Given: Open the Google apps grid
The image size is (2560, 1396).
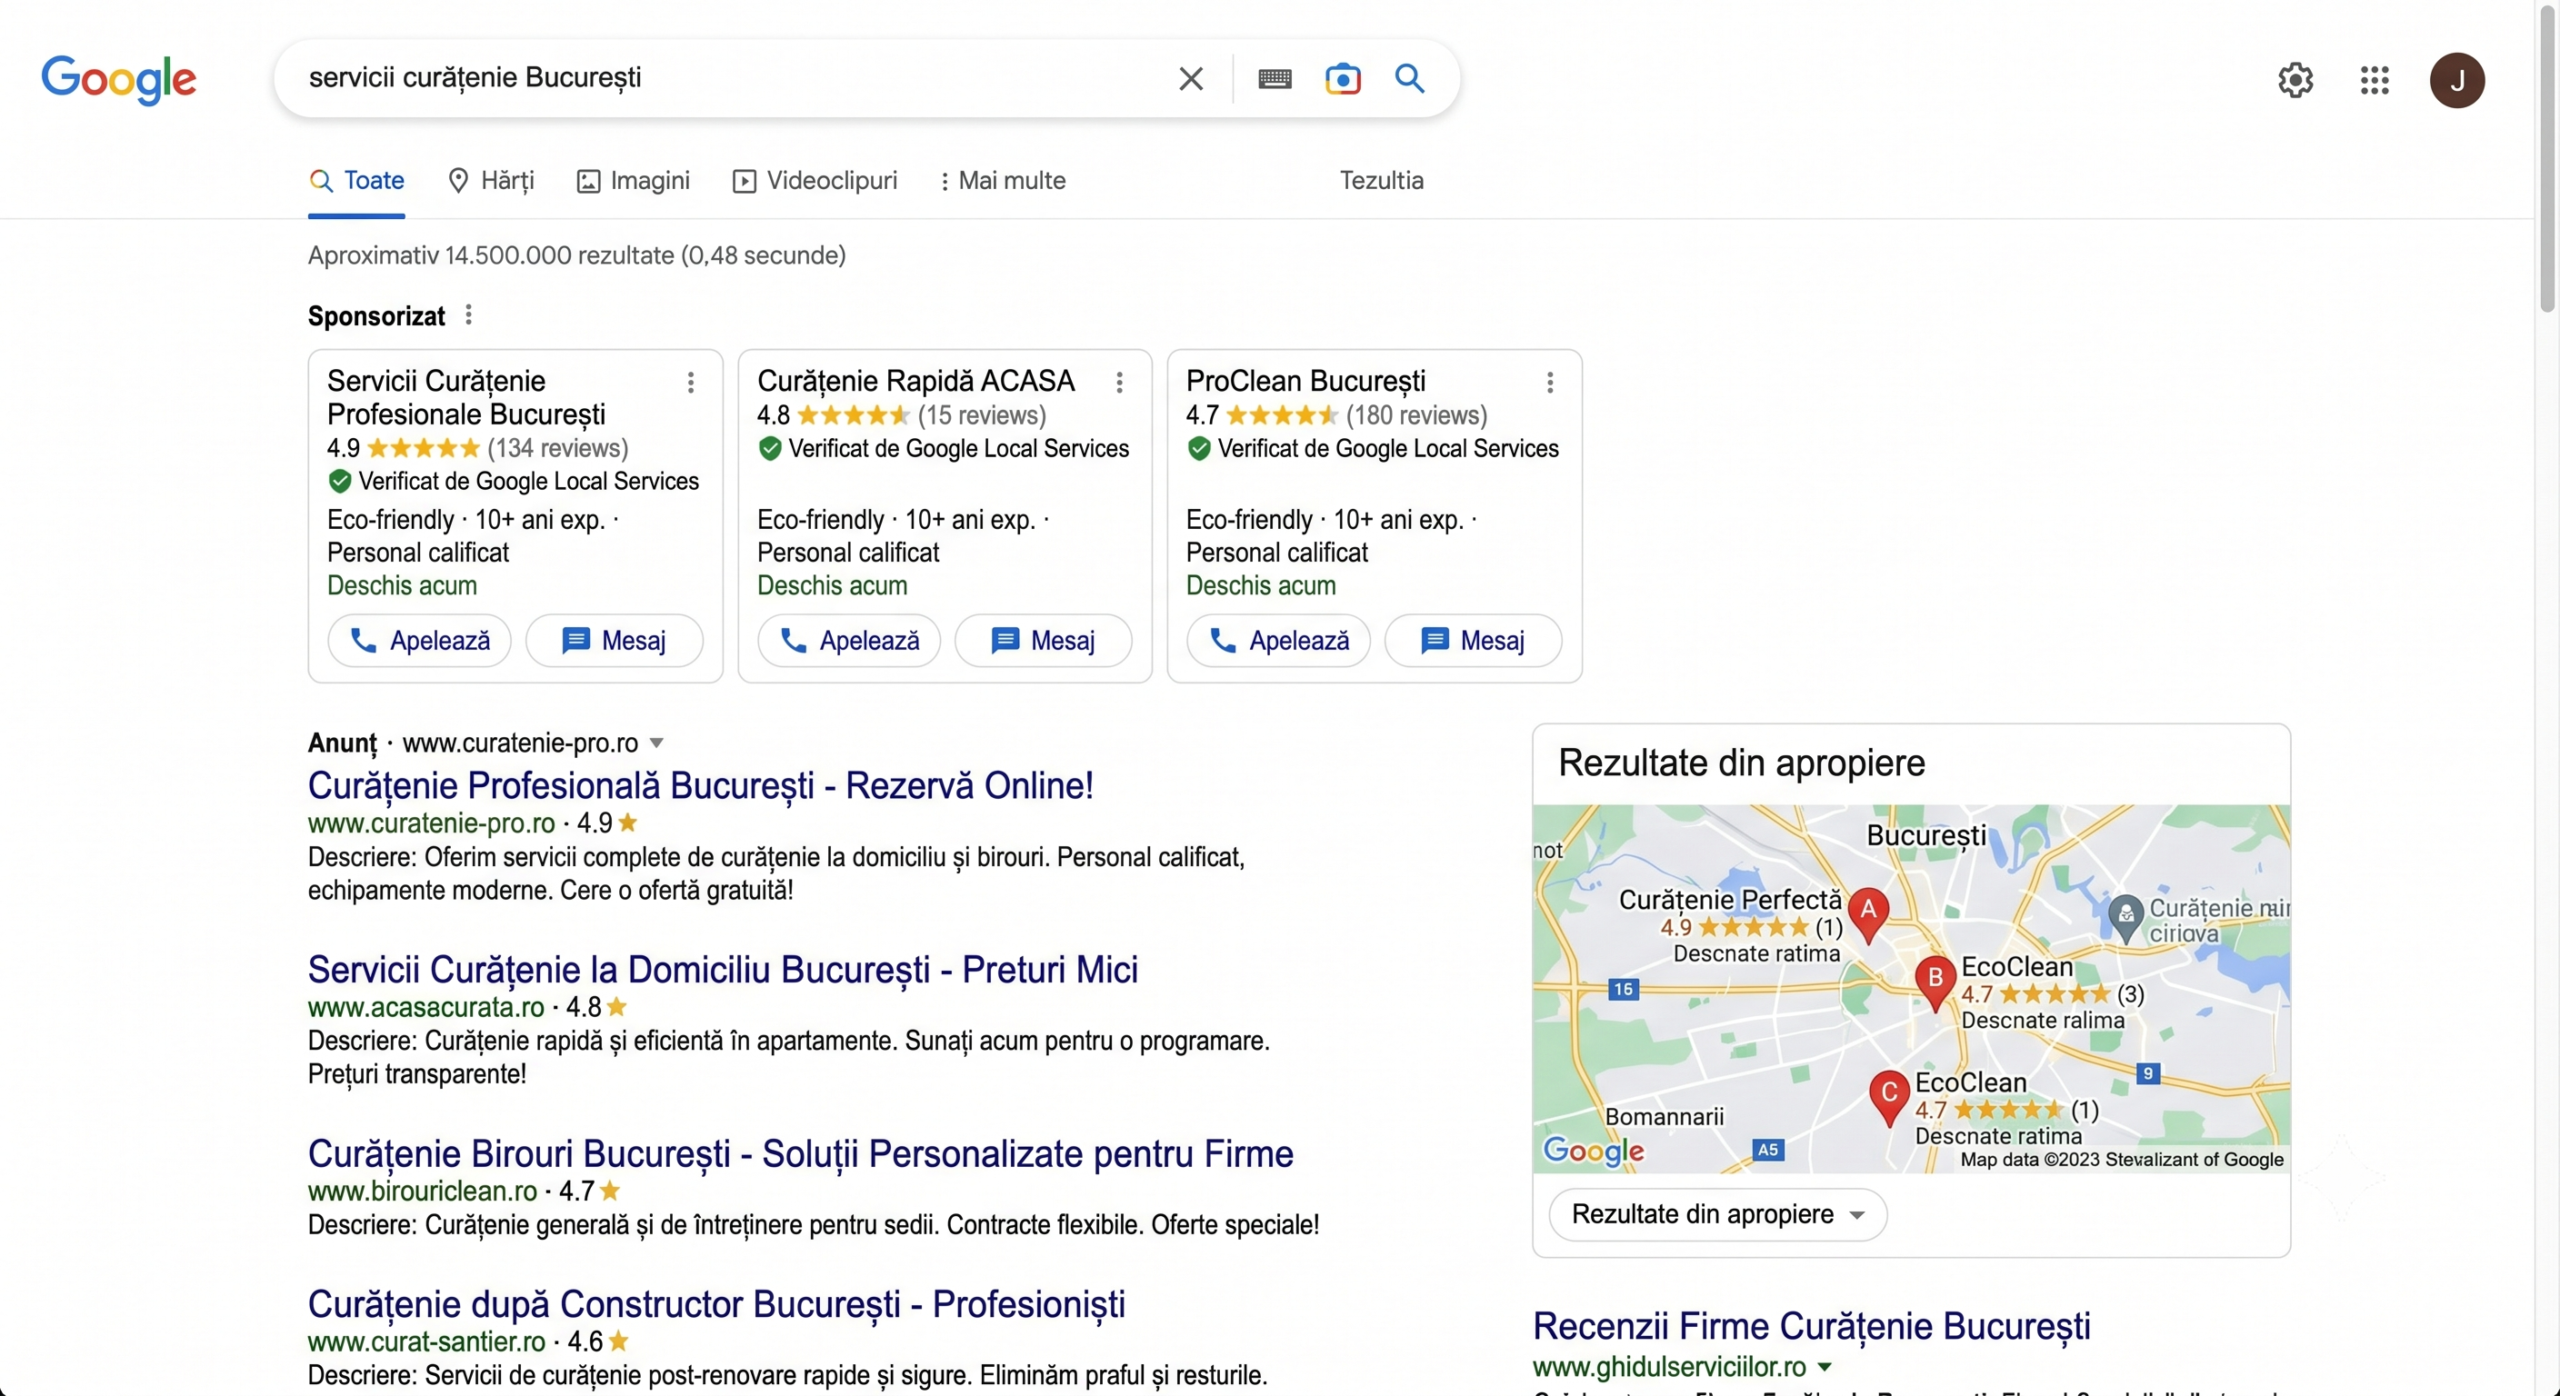Looking at the screenshot, I should point(2374,80).
